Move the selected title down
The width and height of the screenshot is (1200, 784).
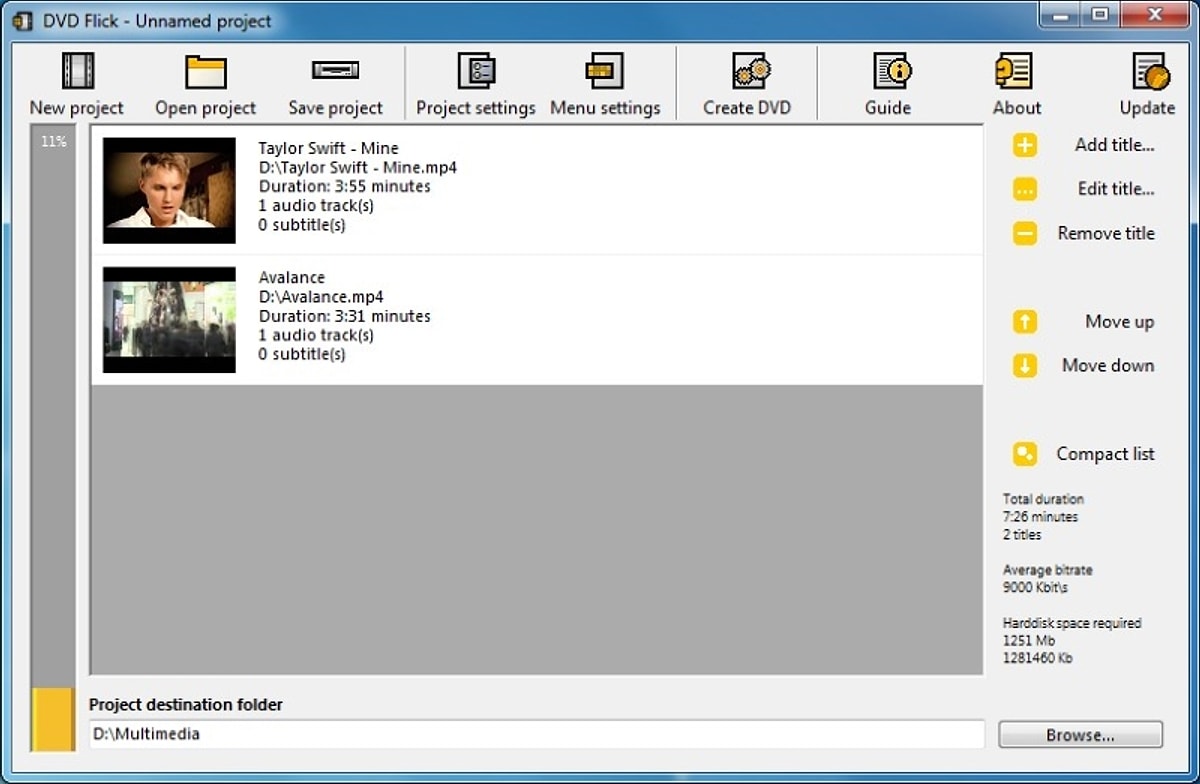[x=1025, y=366]
